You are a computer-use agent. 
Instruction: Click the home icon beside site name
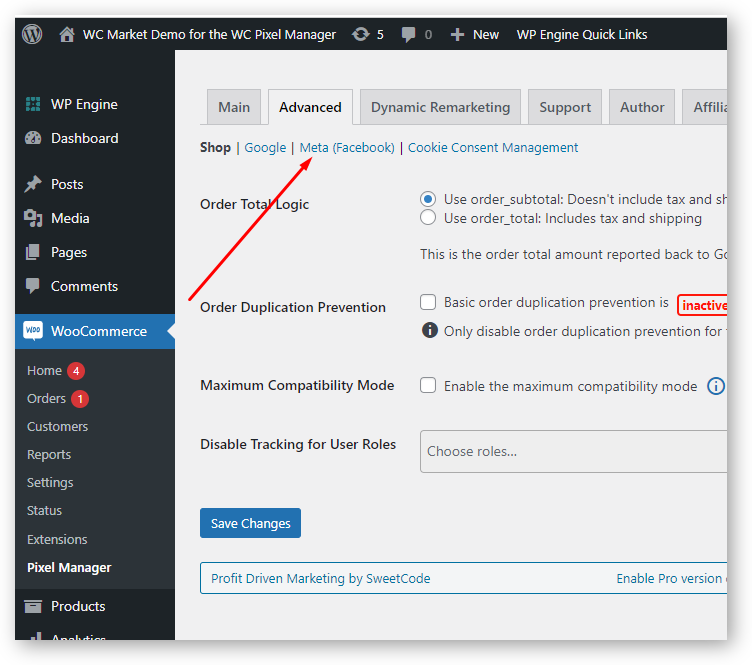[x=67, y=35]
